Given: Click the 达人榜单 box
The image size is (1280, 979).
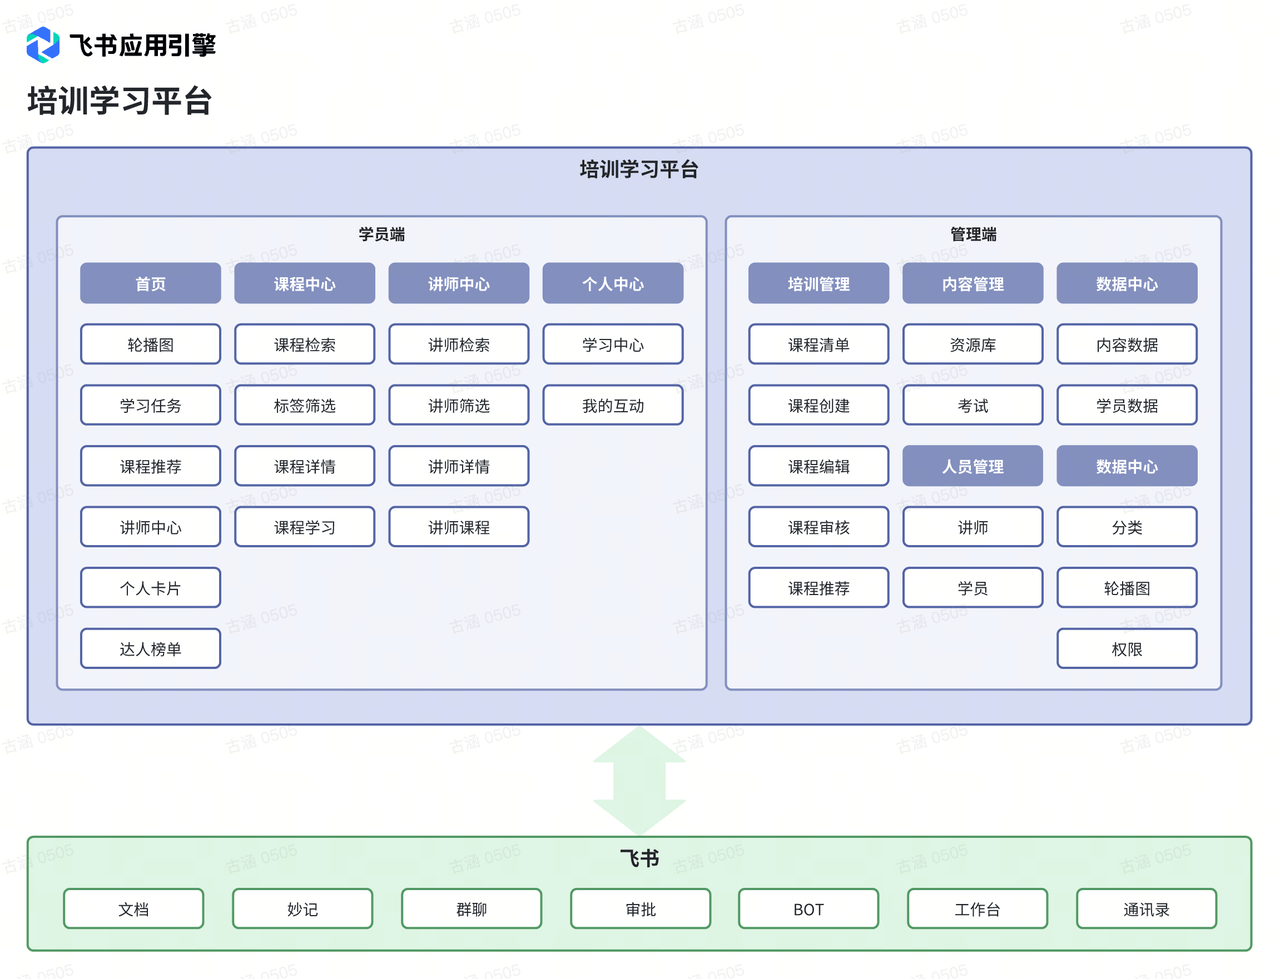Looking at the screenshot, I should click(151, 649).
